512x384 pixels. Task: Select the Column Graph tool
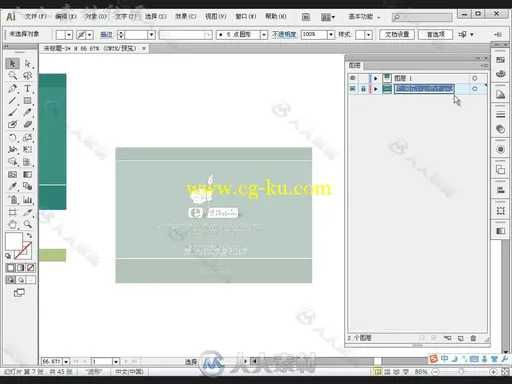28,200
